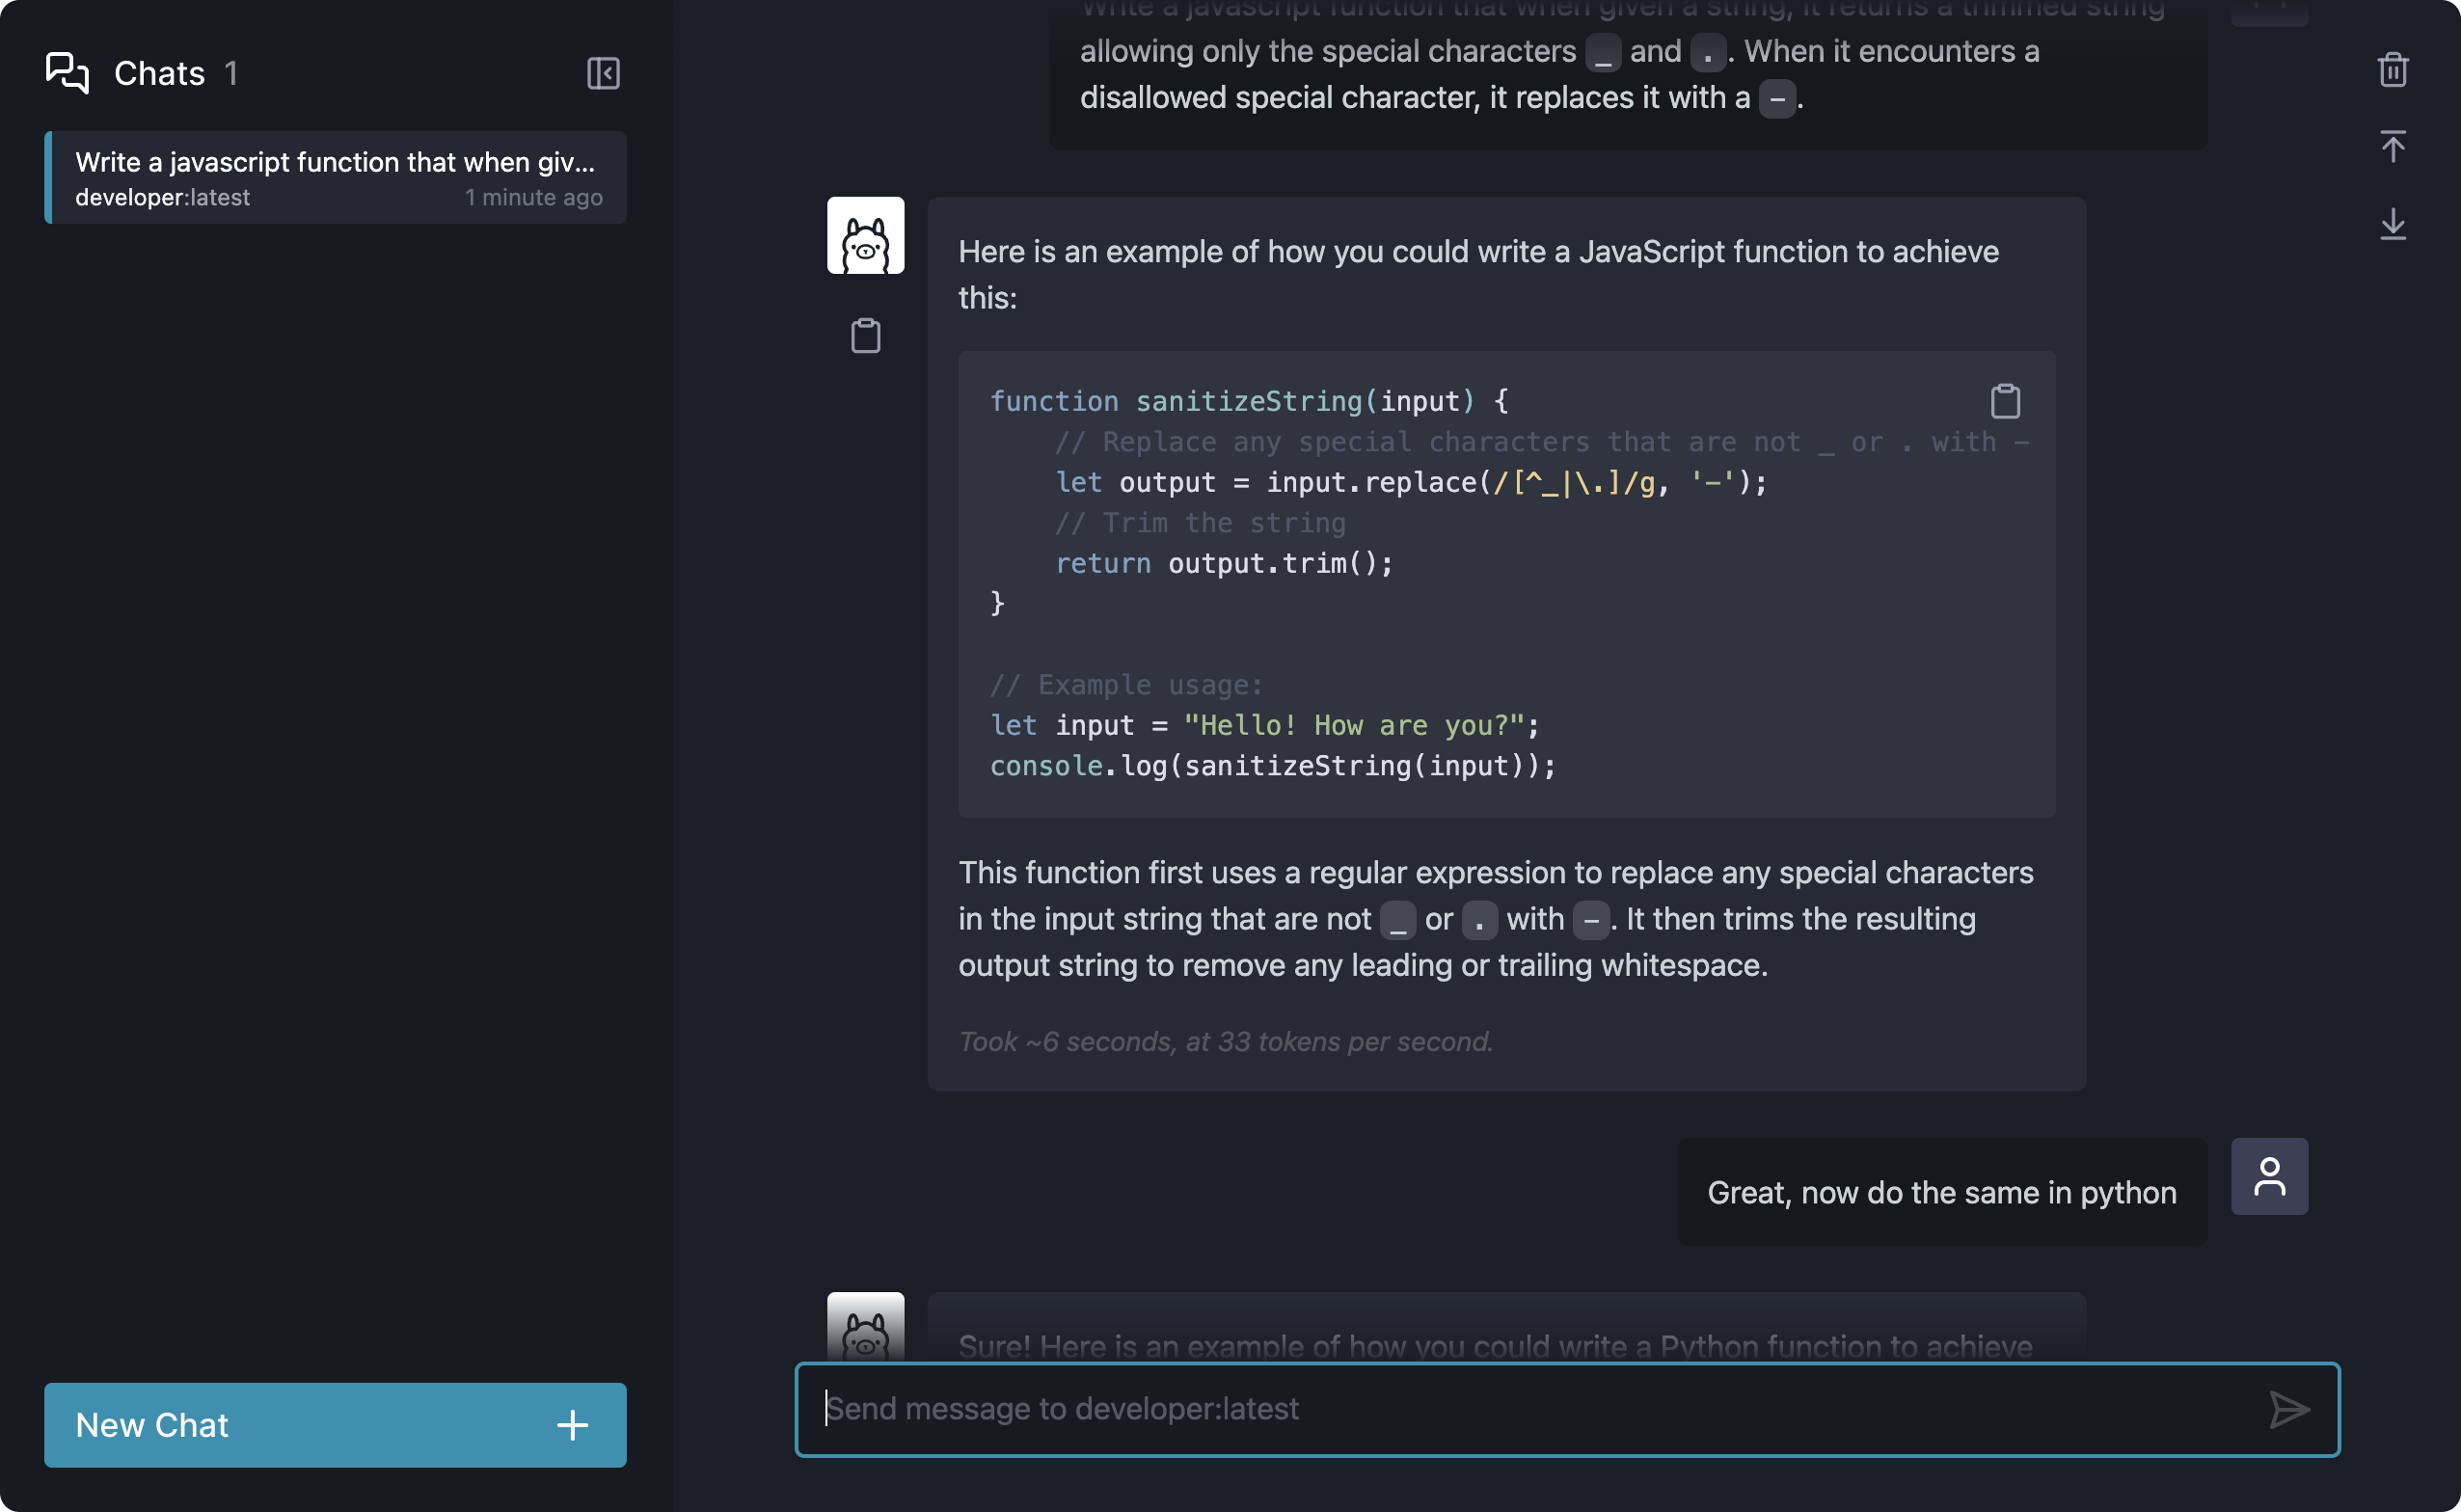Click the 'Took ~6 seconds' stats line

click(1225, 1042)
